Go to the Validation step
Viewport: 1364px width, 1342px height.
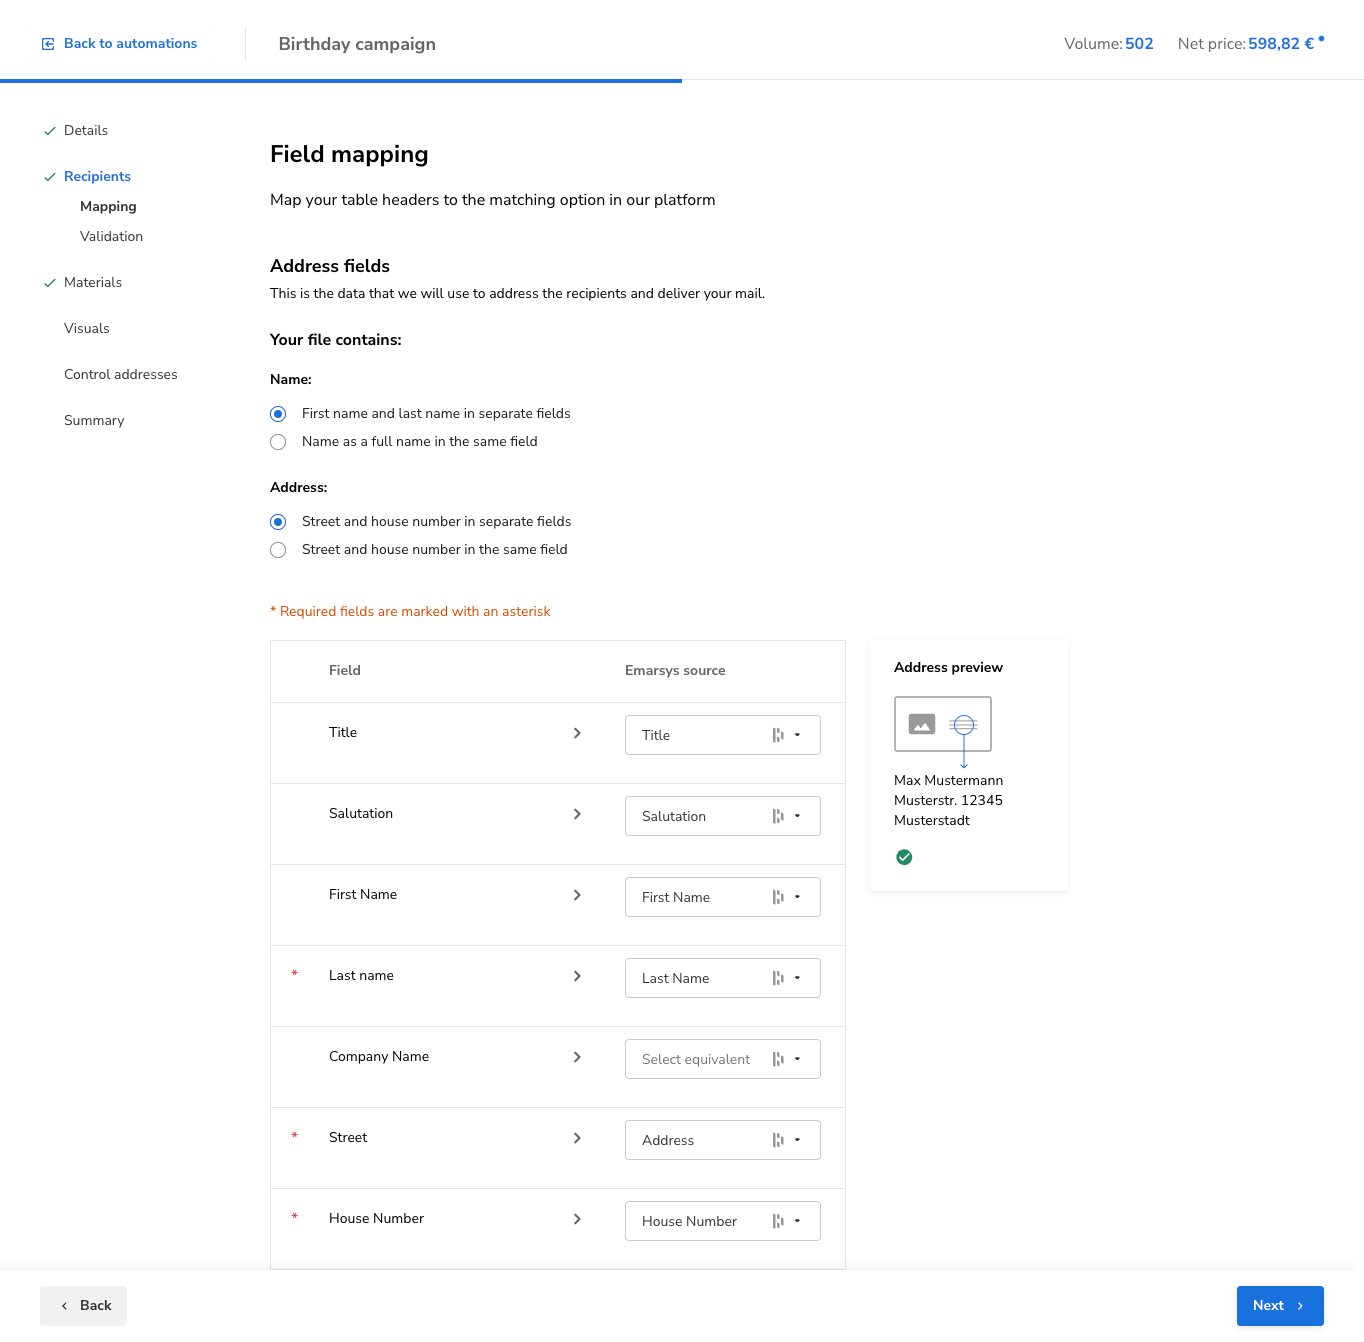click(111, 237)
